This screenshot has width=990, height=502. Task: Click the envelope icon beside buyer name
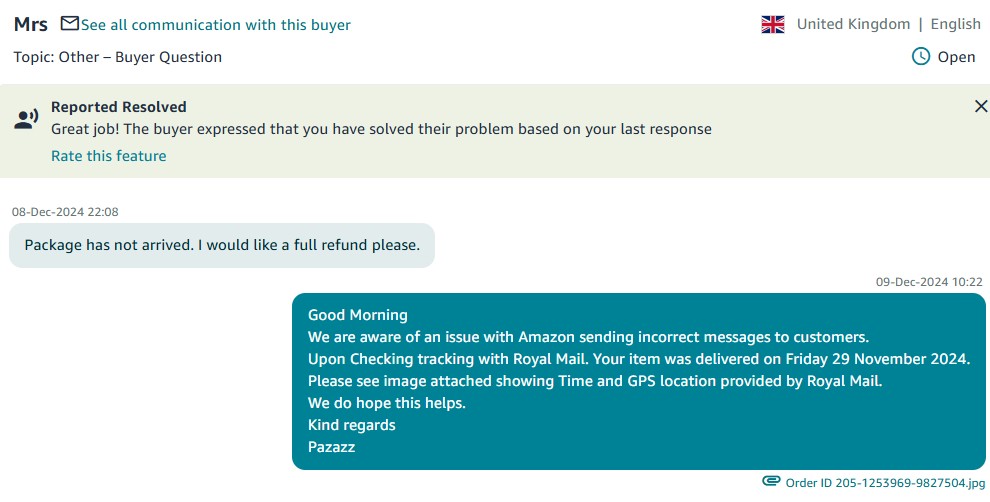point(69,24)
